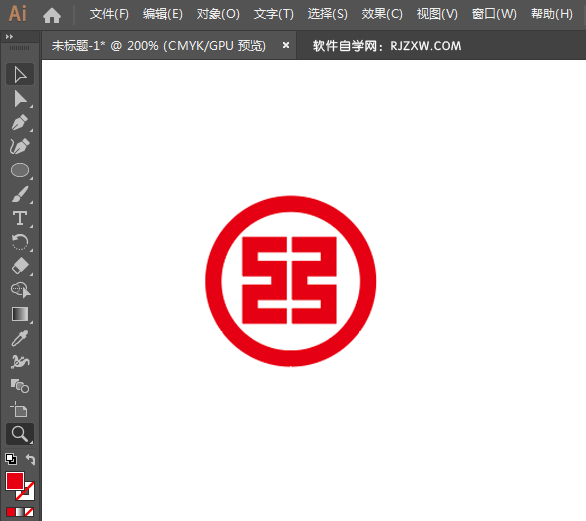Open the 效果(C) menu
The width and height of the screenshot is (586, 521).
[x=382, y=14]
